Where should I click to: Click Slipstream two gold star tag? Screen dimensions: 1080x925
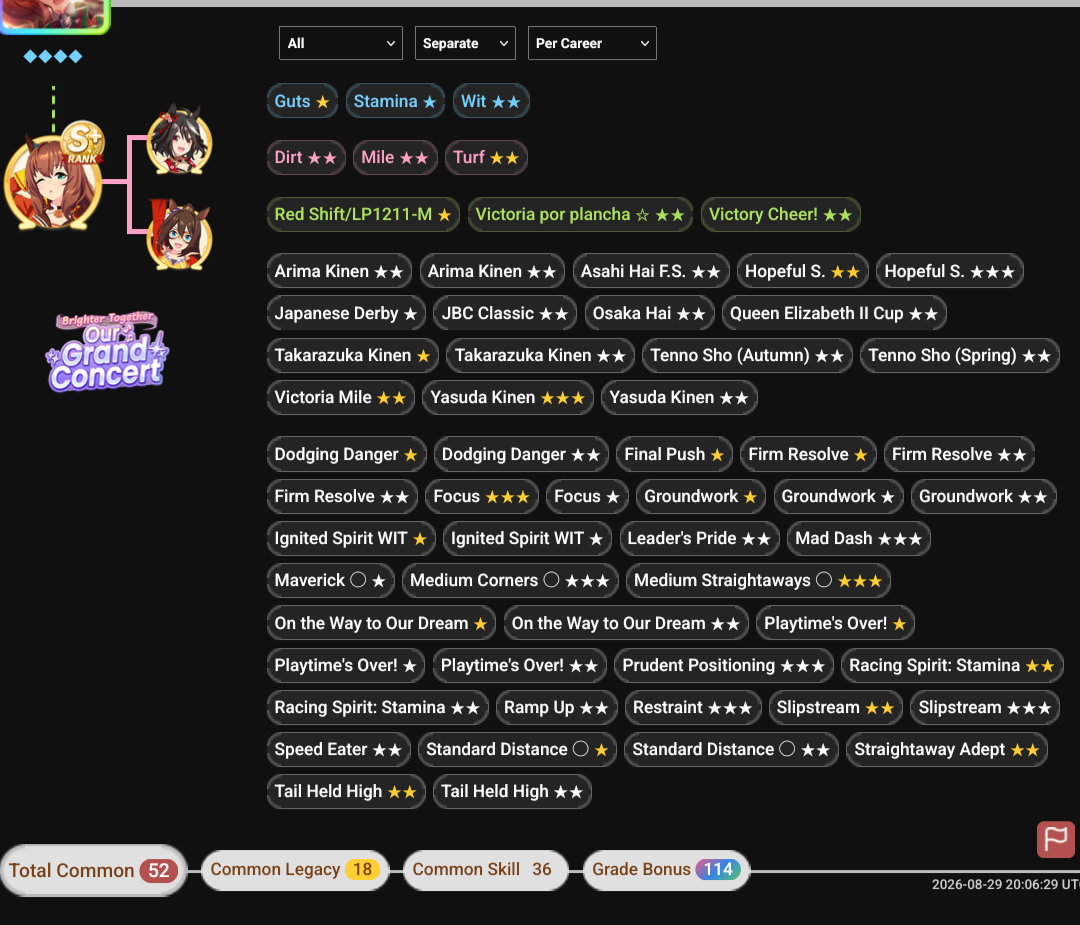(x=835, y=708)
